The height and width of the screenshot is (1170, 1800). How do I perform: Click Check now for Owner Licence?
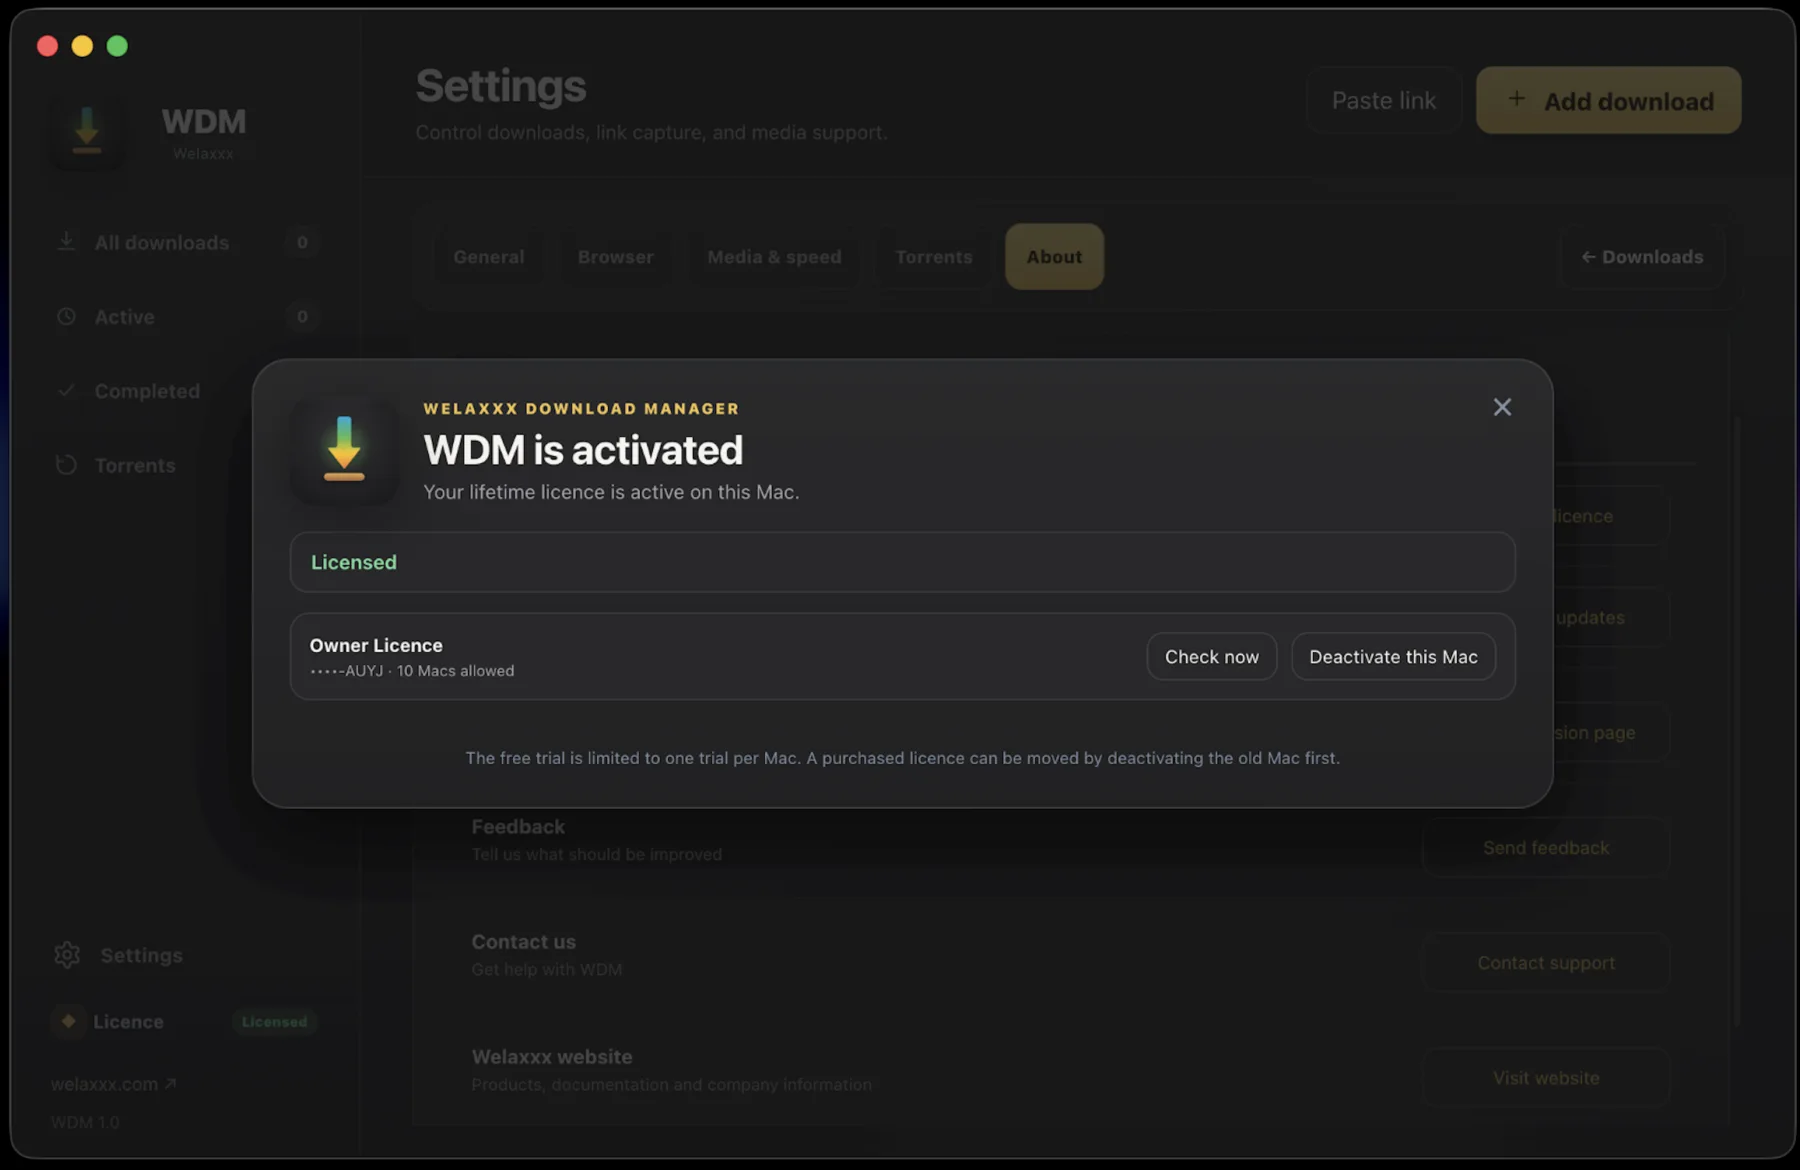[x=1211, y=656]
